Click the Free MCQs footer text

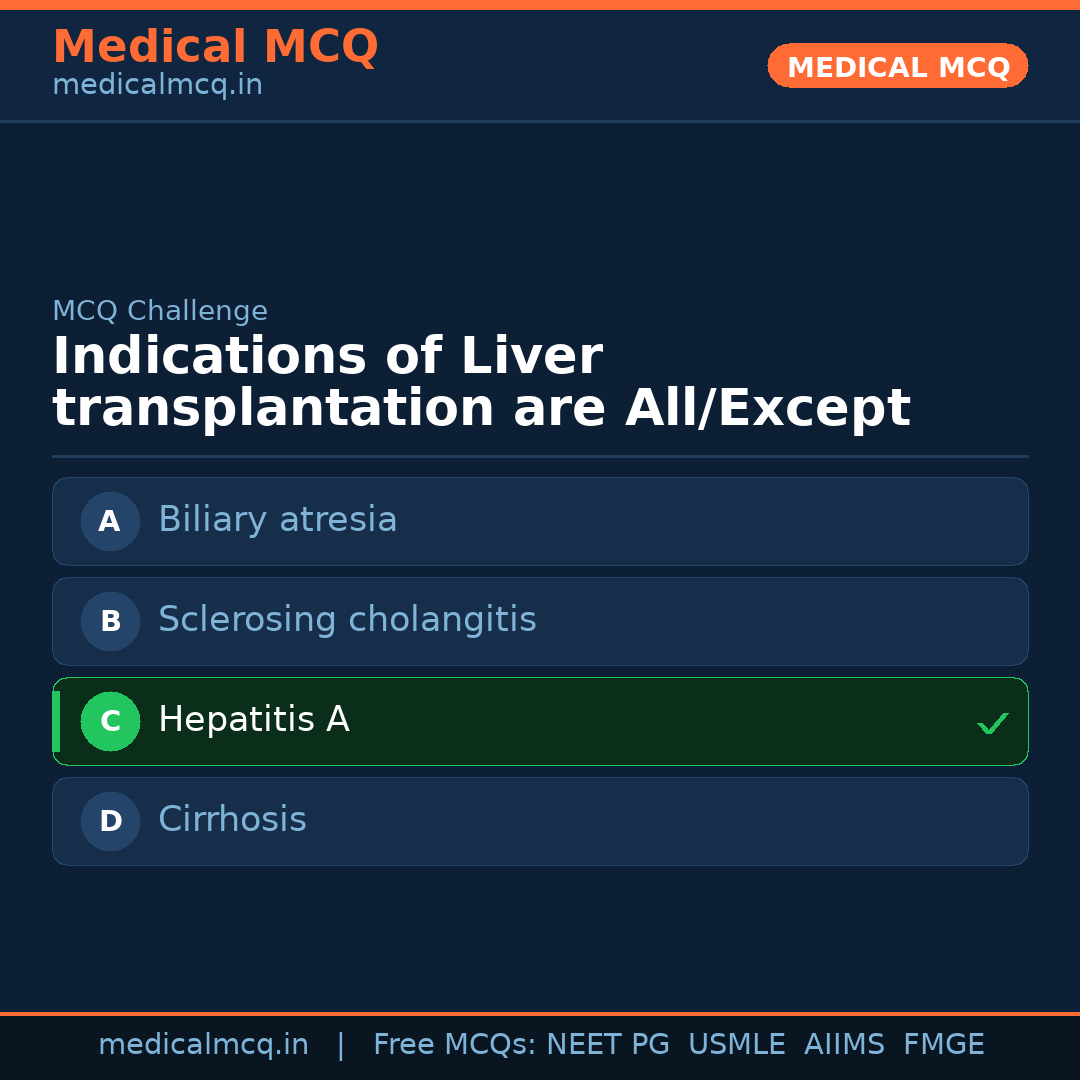[454, 1045]
